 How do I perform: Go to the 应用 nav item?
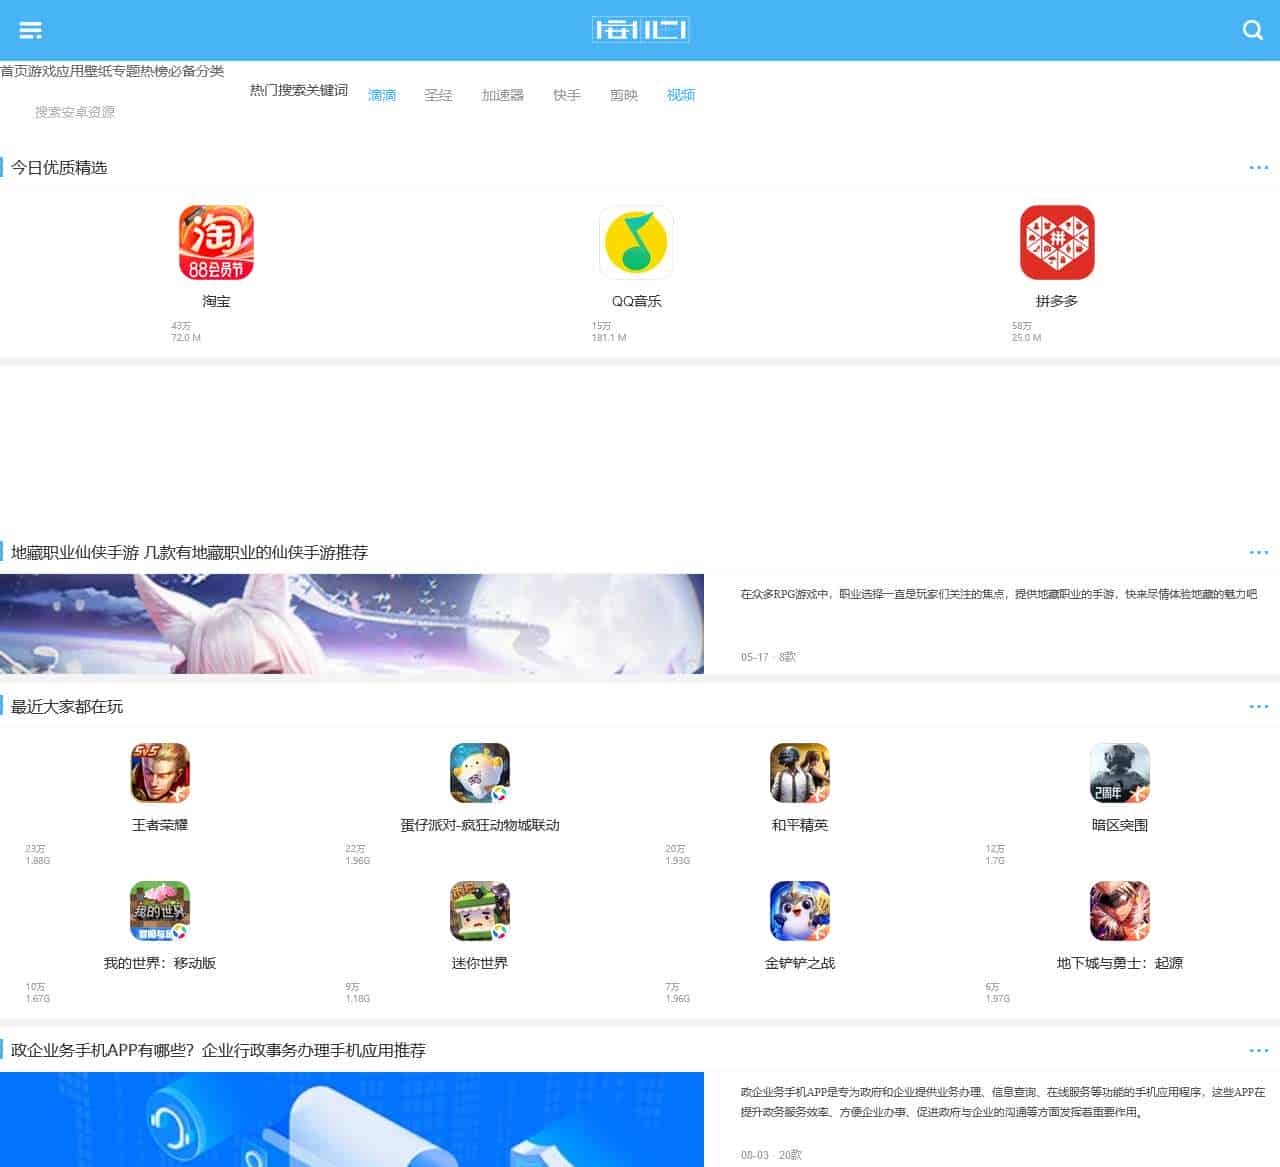[x=70, y=71]
